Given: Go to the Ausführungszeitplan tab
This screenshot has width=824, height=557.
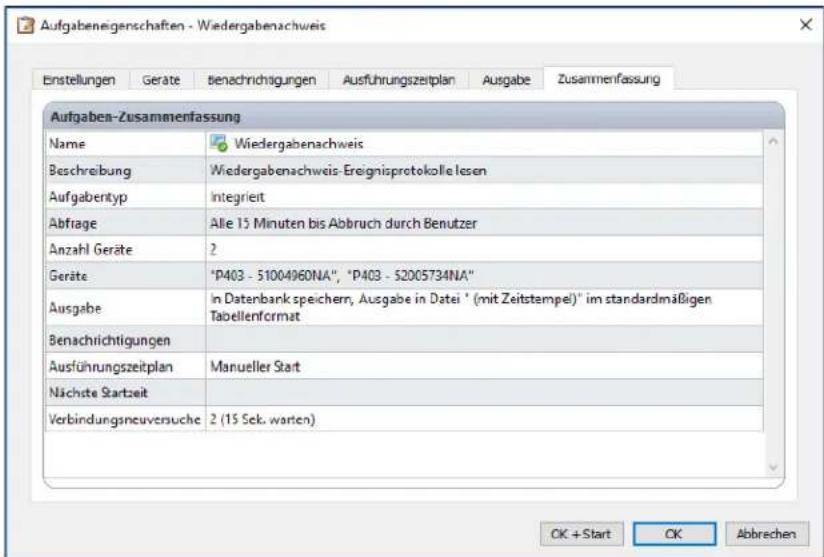Looking at the screenshot, I should click(x=398, y=80).
